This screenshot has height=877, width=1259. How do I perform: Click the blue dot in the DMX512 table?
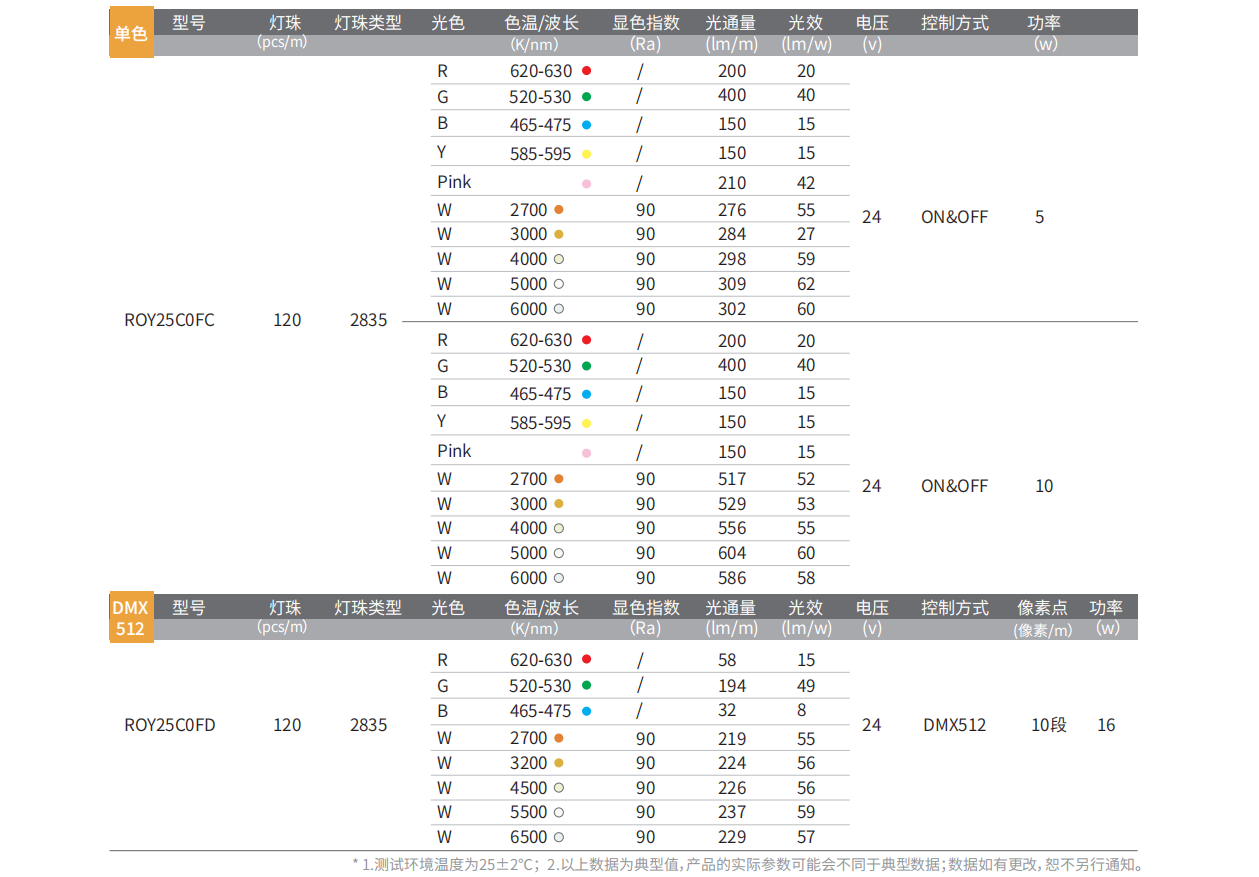(586, 712)
